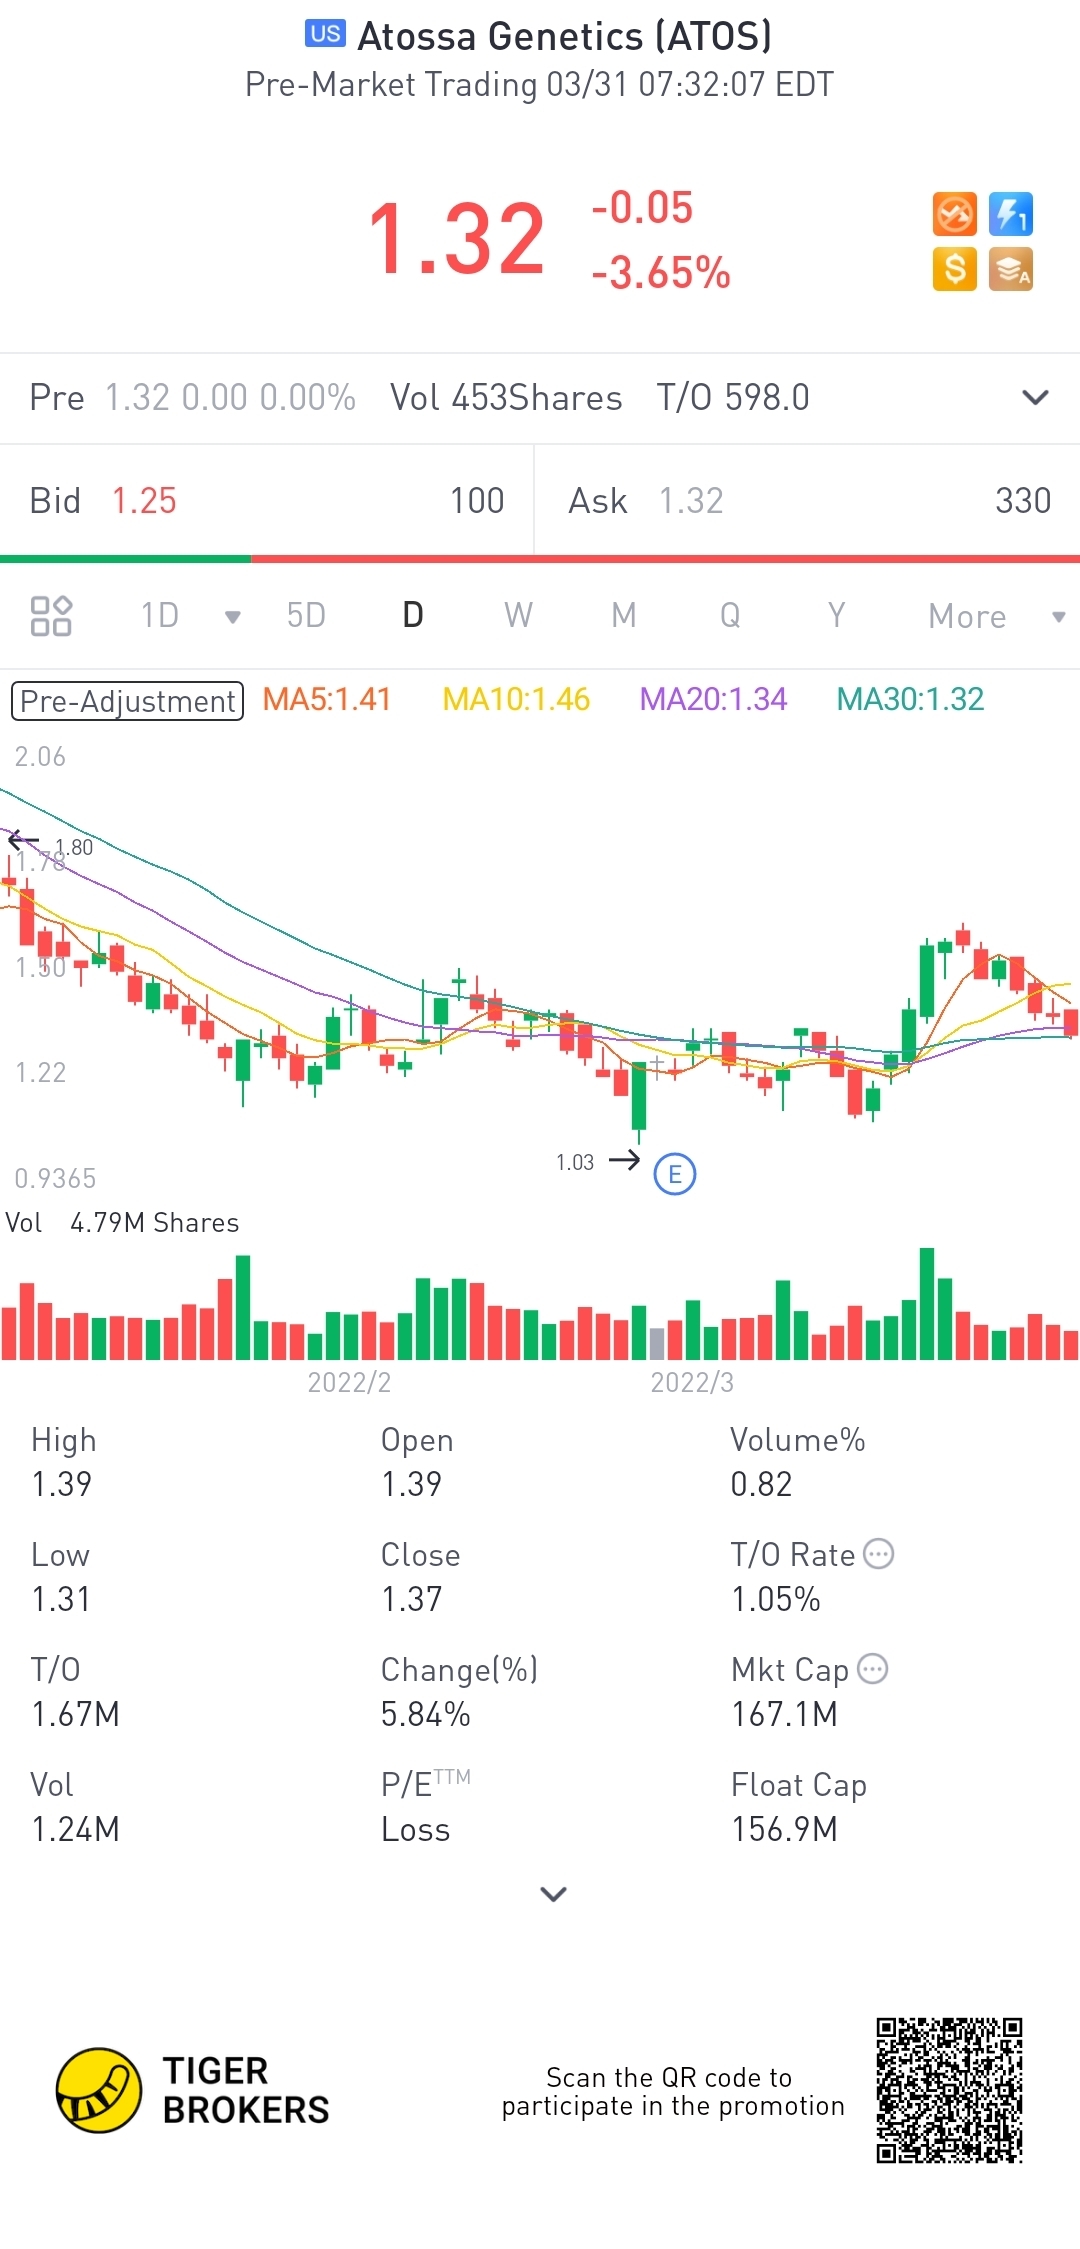The image size is (1080, 2249).
Task: Tap the gray volume bar
Action: pyautogui.click(x=657, y=1344)
